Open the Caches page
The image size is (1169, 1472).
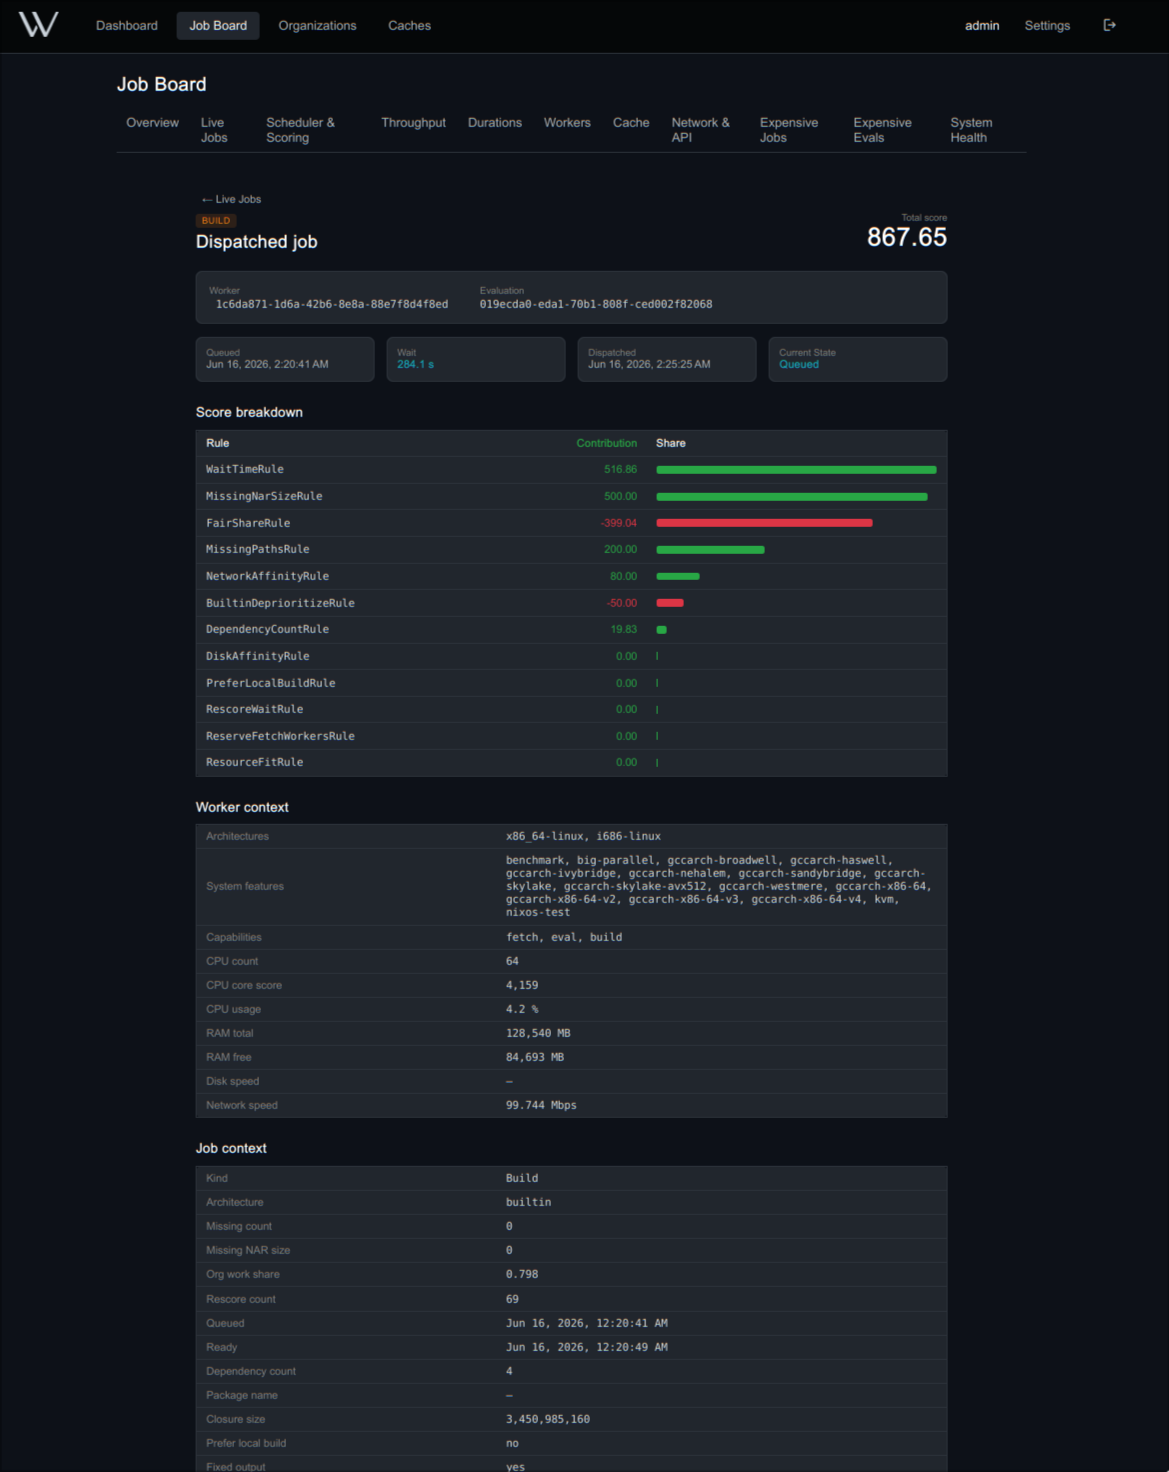(x=409, y=26)
